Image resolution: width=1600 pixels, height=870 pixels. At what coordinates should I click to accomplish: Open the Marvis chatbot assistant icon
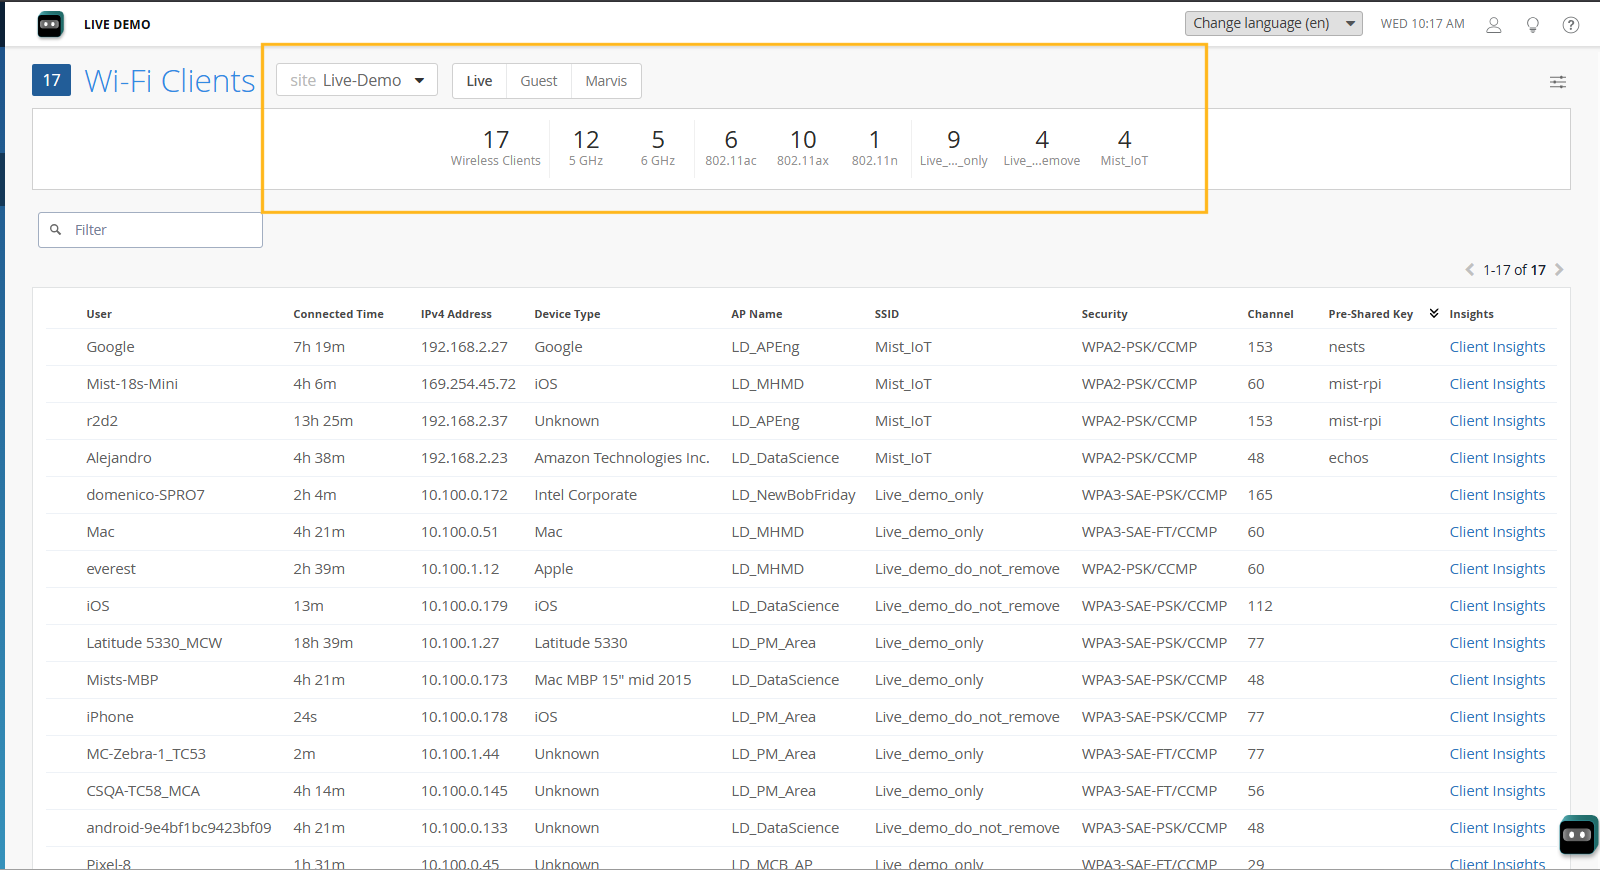tap(1577, 835)
